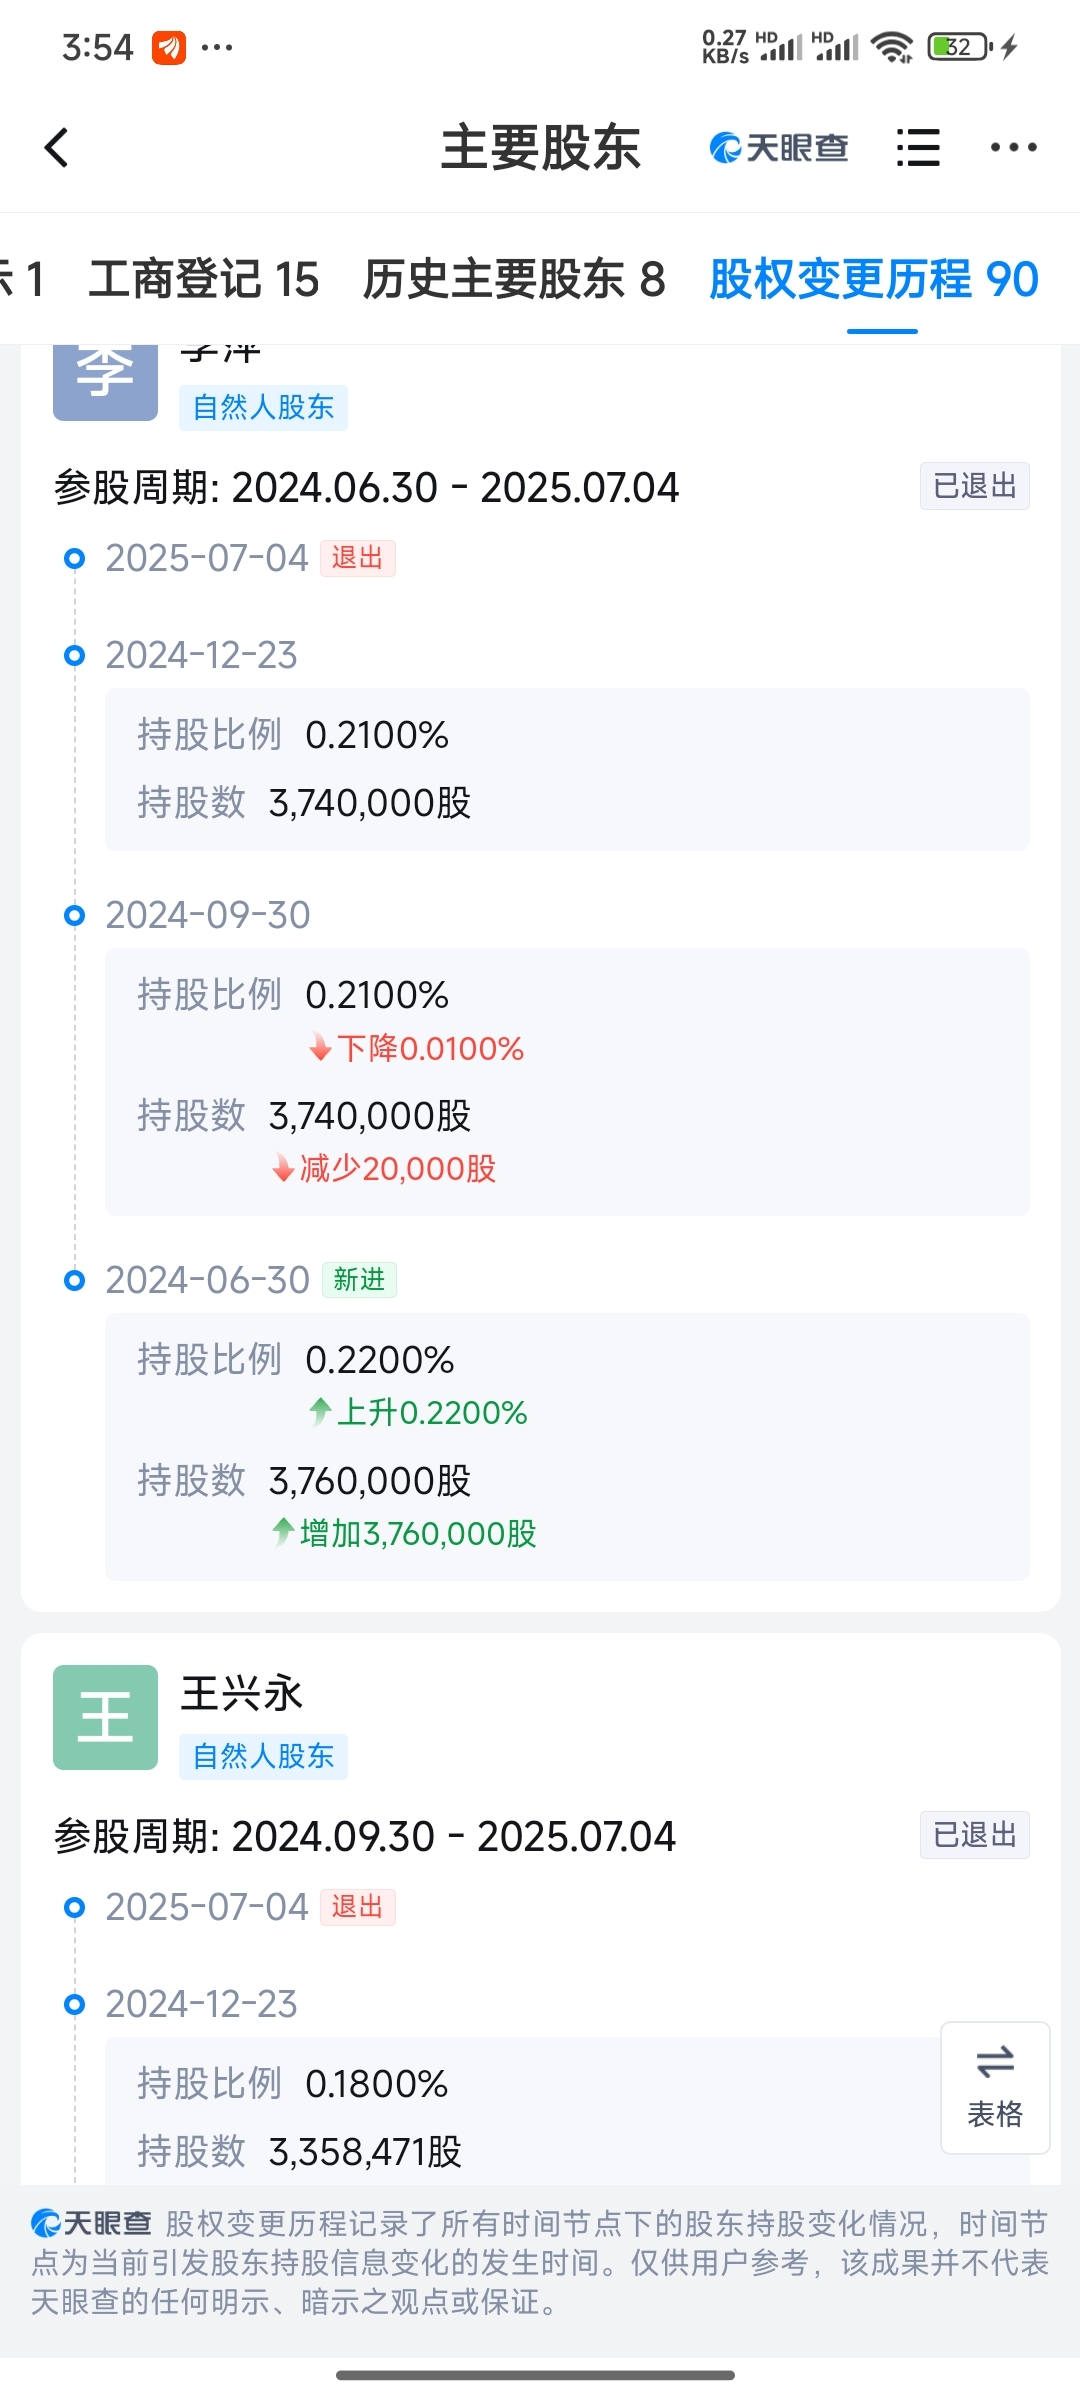This screenshot has width=1080, height=2400.
Task: Tap the Tianyancha logo in footer disclaimer
Action: click(91, 2223)
